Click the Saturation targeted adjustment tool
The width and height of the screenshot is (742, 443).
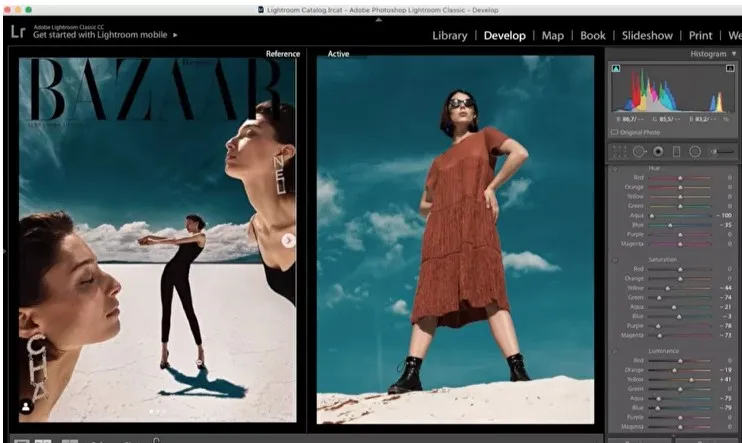pyautogui.click(x=615, y=260)
